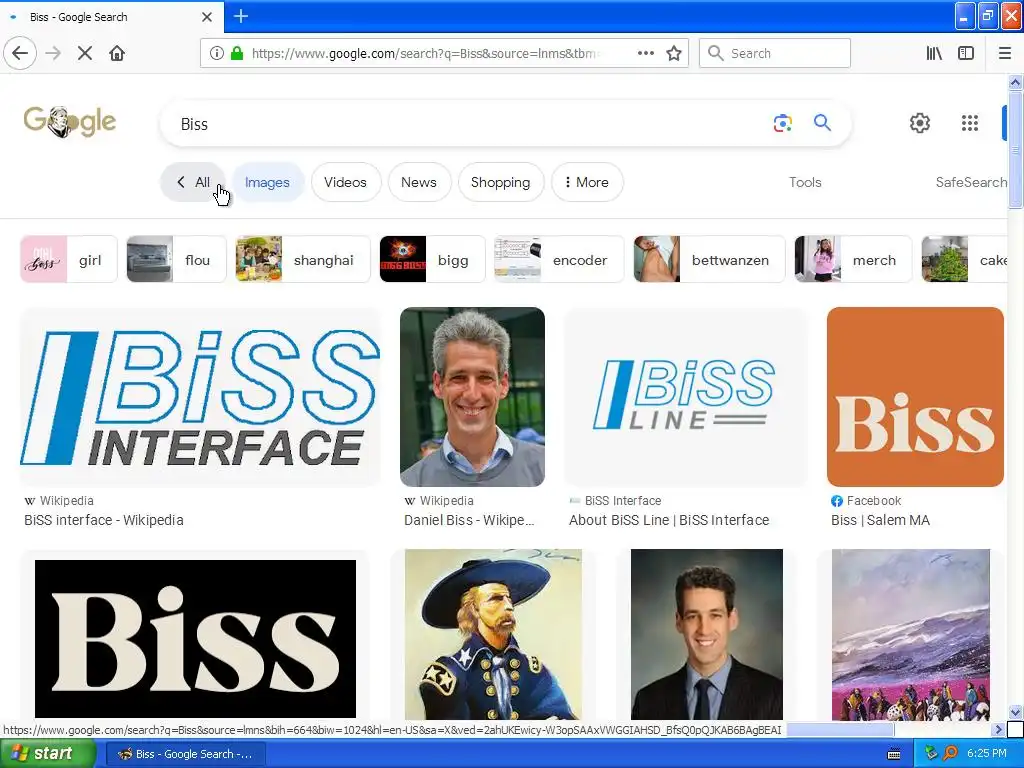Expand the More search categories menu
The height and width of the screenshot is (768, 1024).
(x=586, y=182)
